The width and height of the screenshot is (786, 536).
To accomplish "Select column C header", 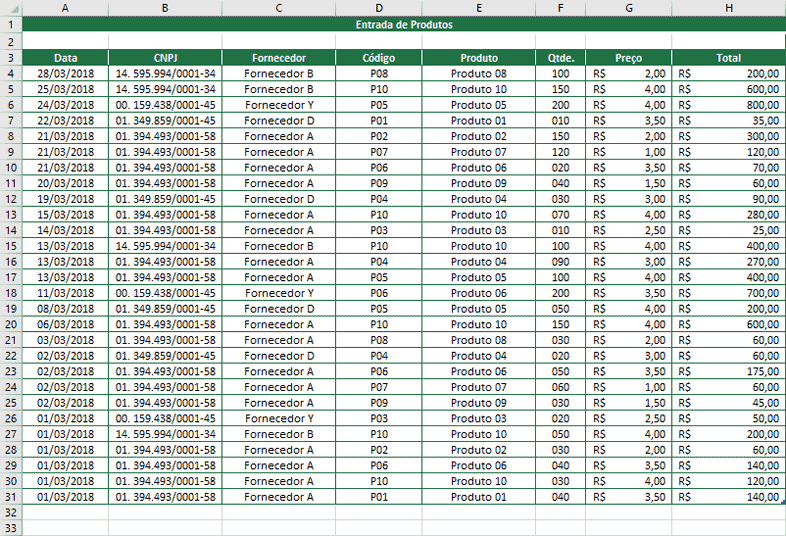I will 279,8.
